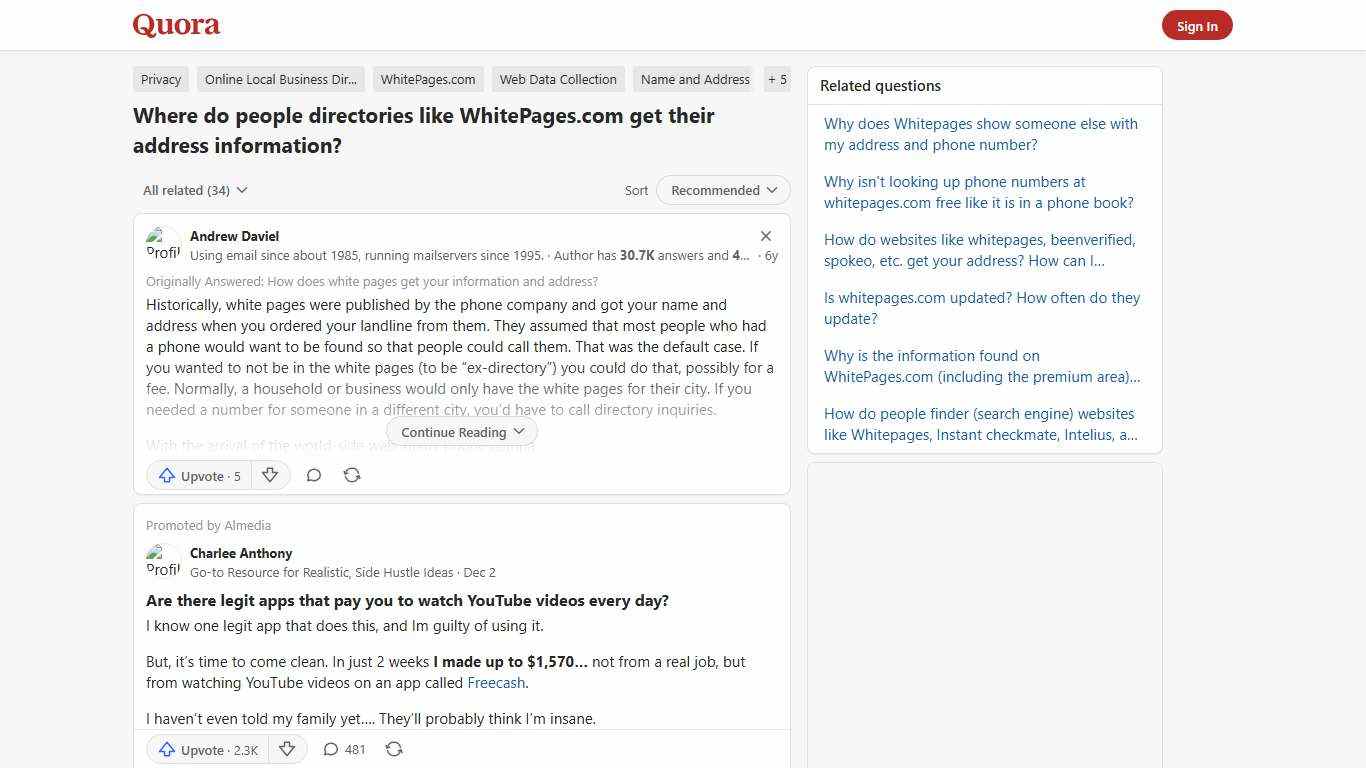Upvote Andrew Daviel's answer

click(198, 475)
